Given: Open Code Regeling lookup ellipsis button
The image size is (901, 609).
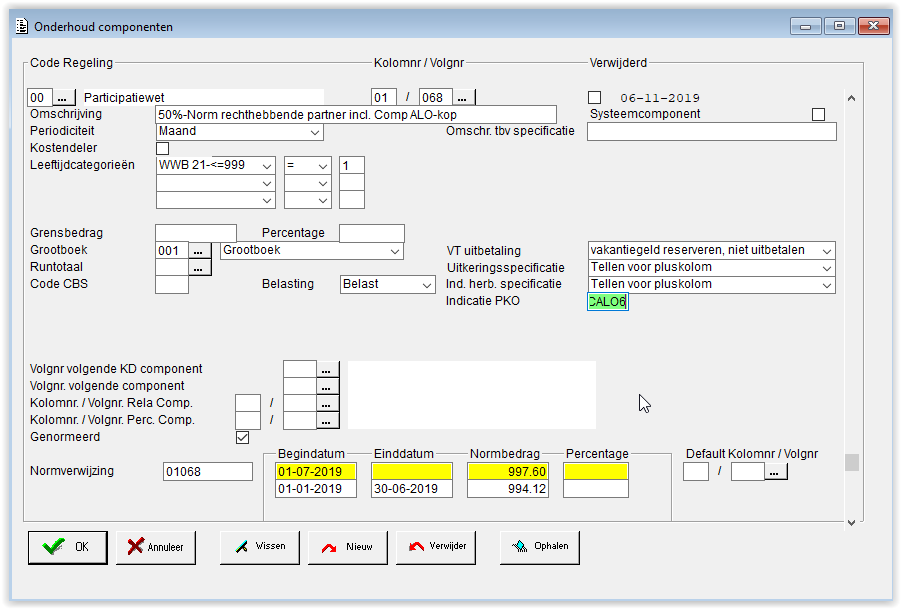Looking at the screenshot, I should [x=63, y=98].
